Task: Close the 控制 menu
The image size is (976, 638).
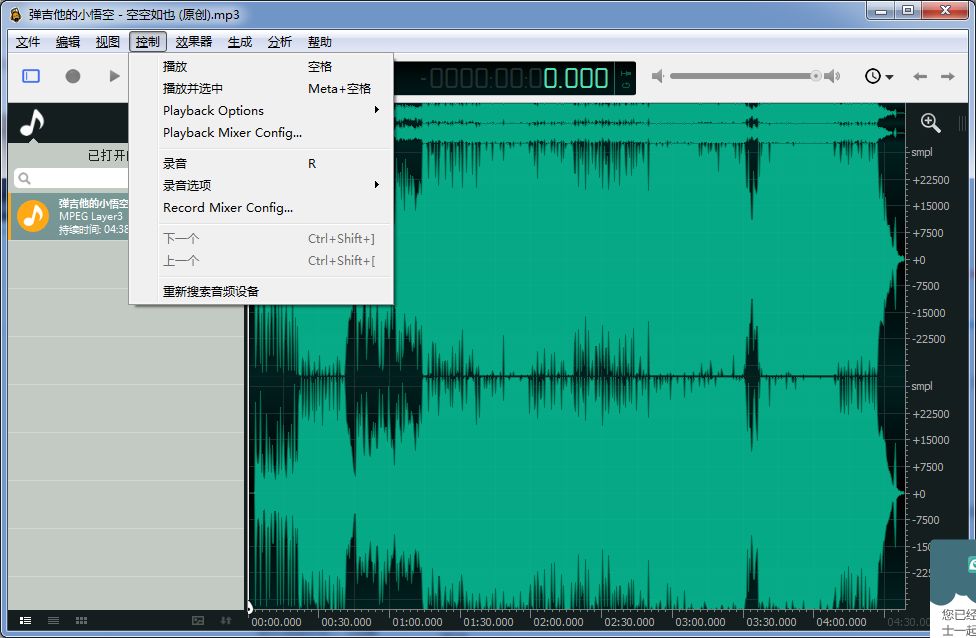Action: 148,42
